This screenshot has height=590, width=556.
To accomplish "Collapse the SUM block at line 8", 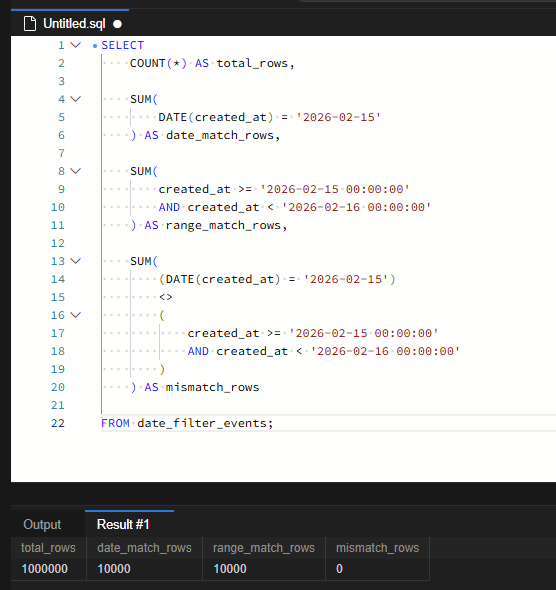I will coord(76,171).
